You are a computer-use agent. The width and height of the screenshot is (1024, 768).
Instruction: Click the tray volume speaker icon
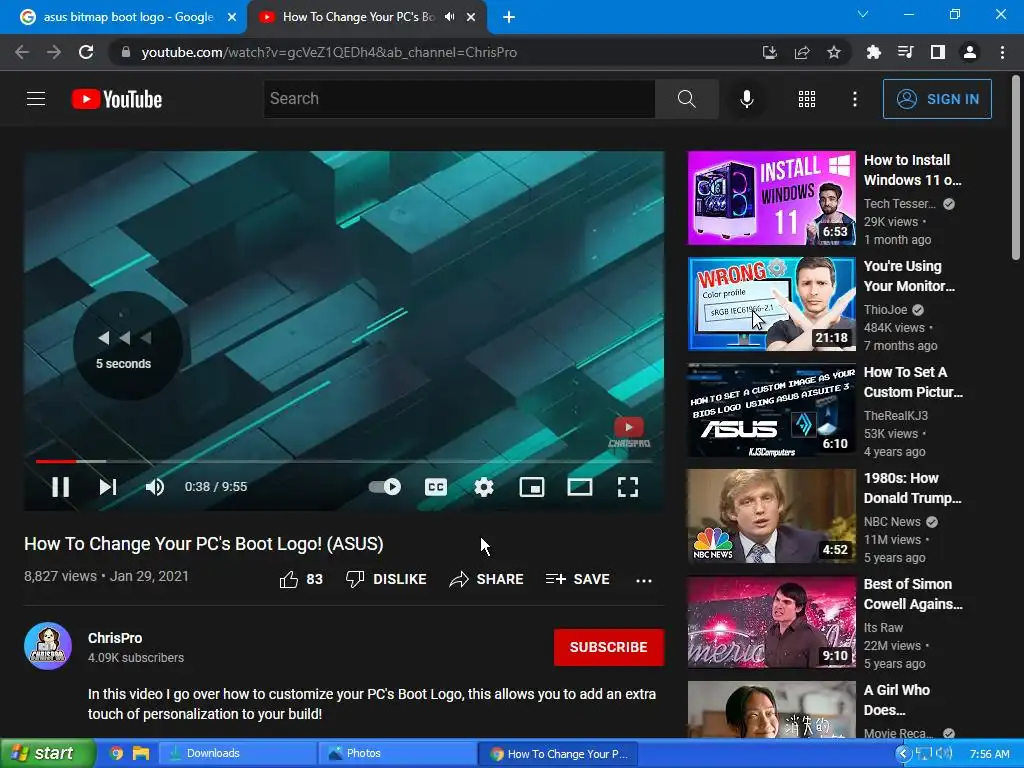944,754
